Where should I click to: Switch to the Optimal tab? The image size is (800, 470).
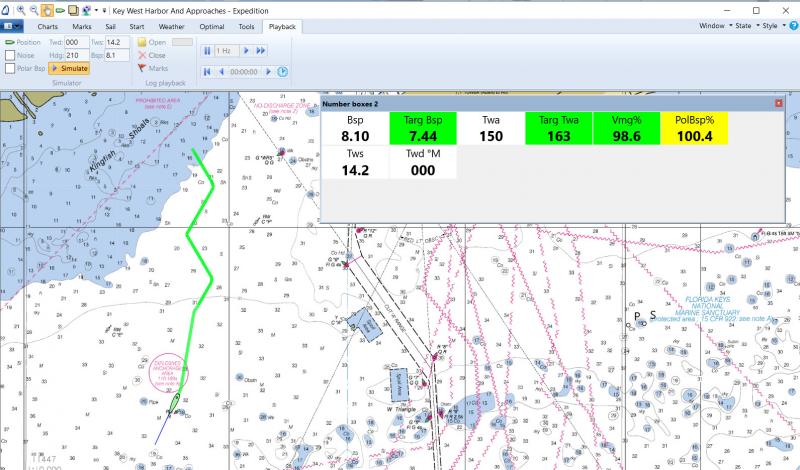[x=211, y=24]
